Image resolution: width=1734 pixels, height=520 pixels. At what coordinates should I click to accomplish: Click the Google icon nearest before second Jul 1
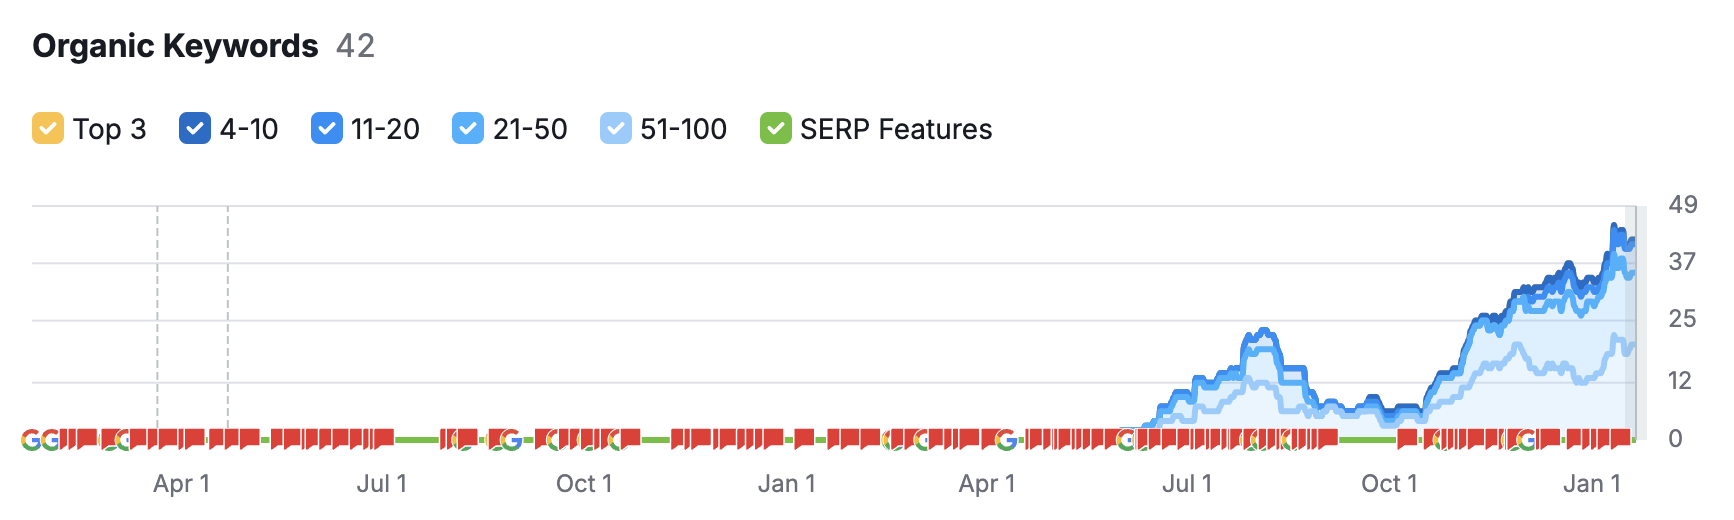coord(1127,440)
